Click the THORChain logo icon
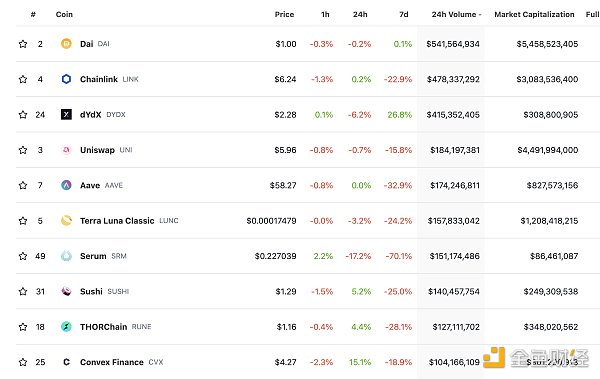 pos(66,327)
